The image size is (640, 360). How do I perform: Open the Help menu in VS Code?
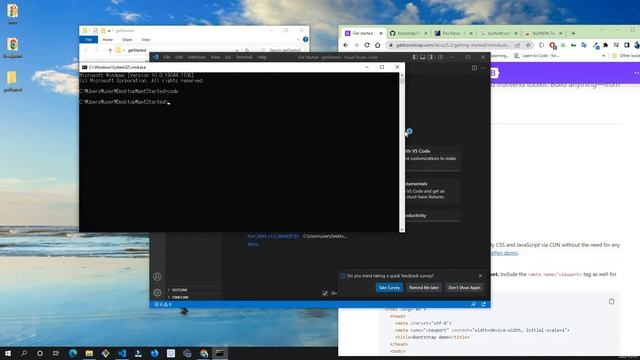[x=262, y=57]
